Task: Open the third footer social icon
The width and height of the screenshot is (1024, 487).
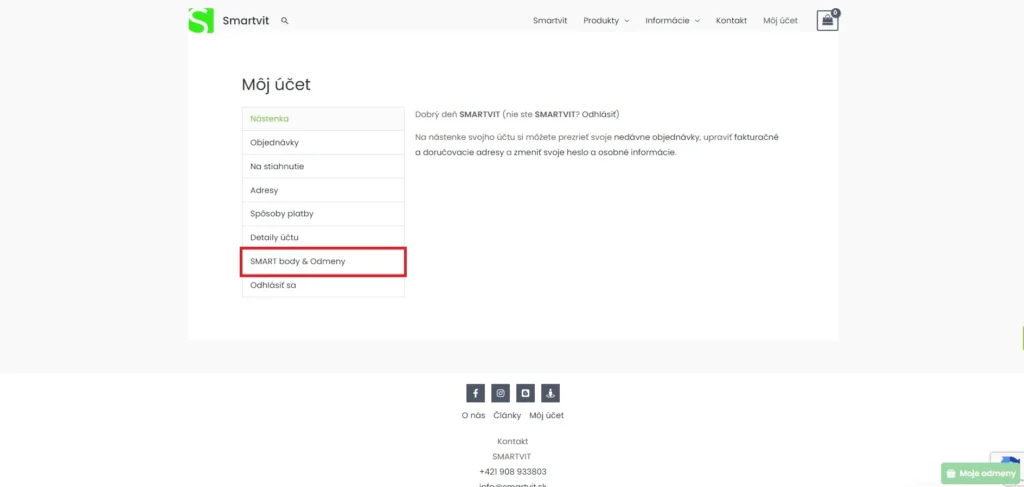Action: tap(526, 393)
